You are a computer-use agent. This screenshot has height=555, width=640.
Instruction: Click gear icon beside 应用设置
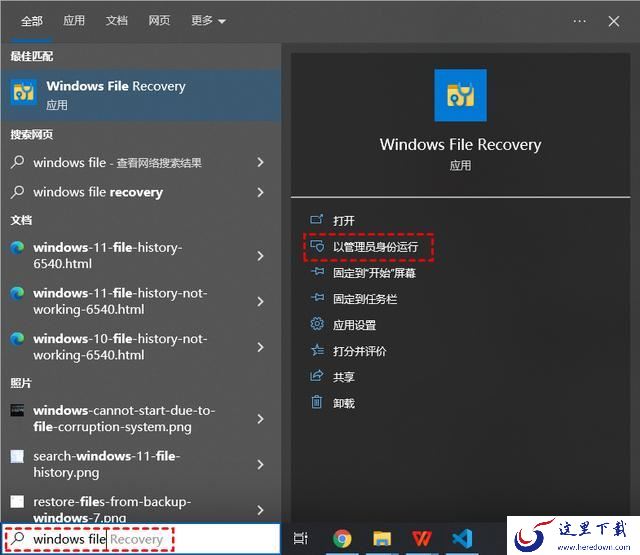317,324
